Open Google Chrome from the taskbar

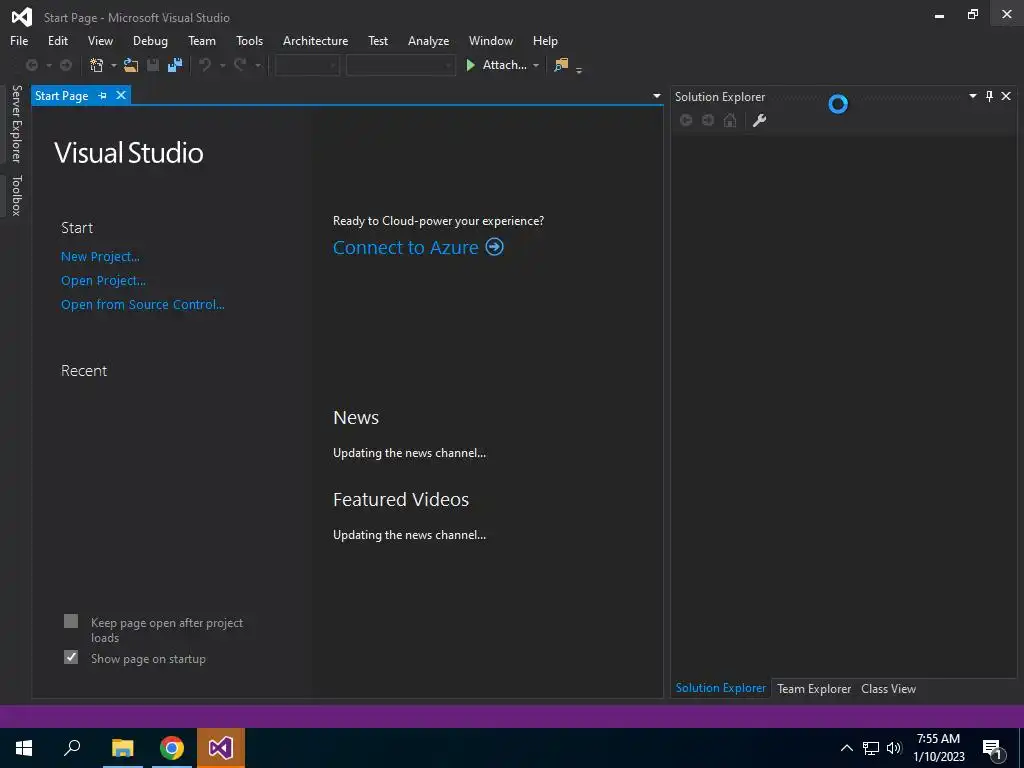point(172,748)
